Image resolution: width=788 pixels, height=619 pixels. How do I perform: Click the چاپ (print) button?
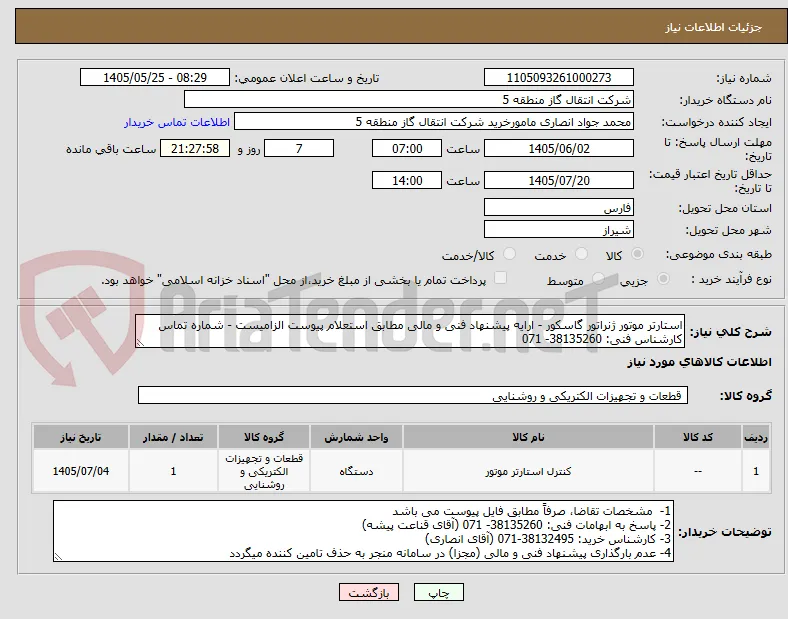pos(438,592)
